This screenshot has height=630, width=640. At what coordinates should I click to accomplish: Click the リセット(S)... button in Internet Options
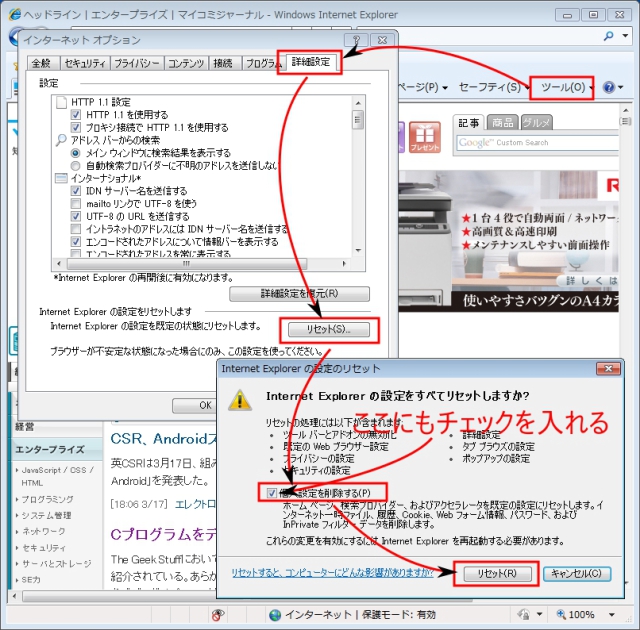click(329, 329)
